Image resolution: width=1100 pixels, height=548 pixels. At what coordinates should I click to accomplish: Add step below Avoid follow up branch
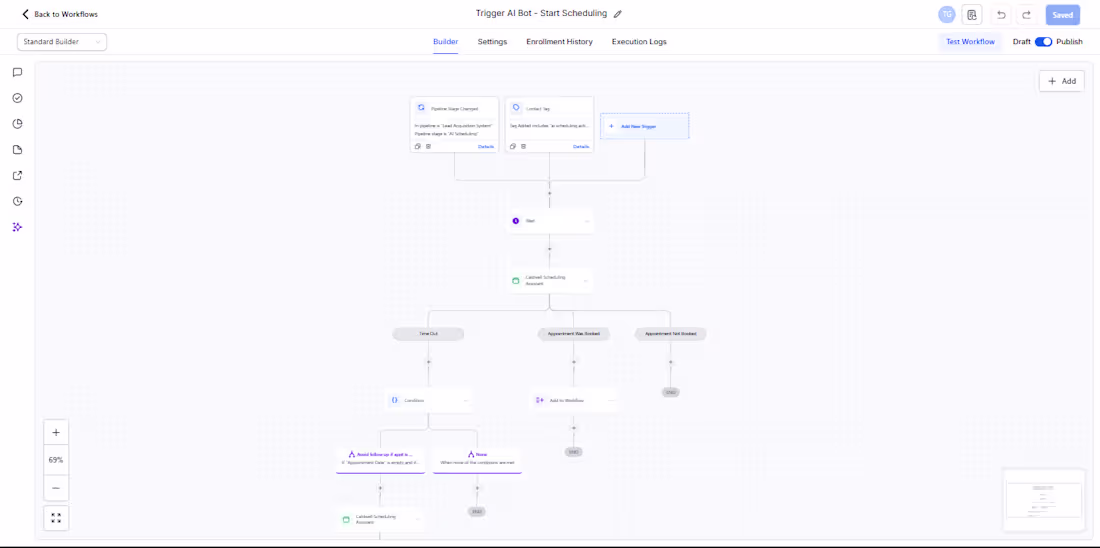(381, 487)
